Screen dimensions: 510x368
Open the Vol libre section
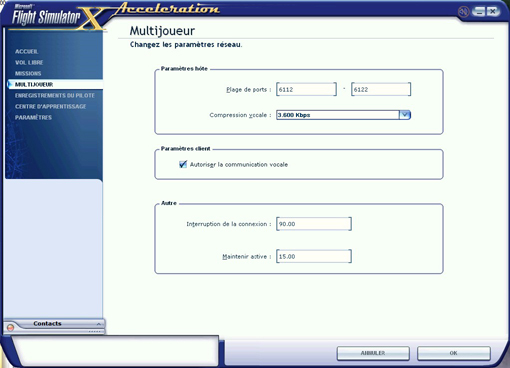[29, 63]
